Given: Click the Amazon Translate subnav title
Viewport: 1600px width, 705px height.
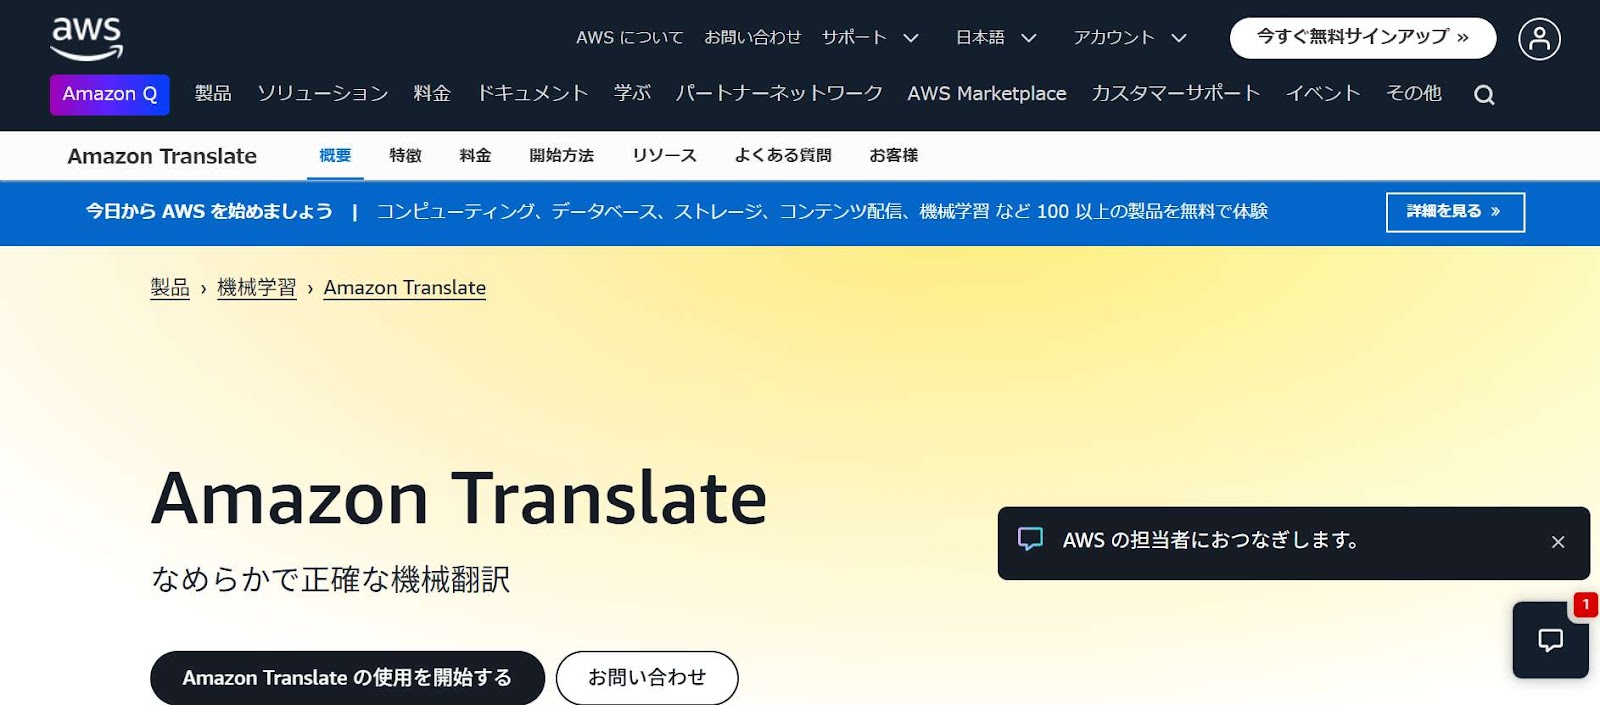Looking at the screenshot, I should click(x=162, y=156).
